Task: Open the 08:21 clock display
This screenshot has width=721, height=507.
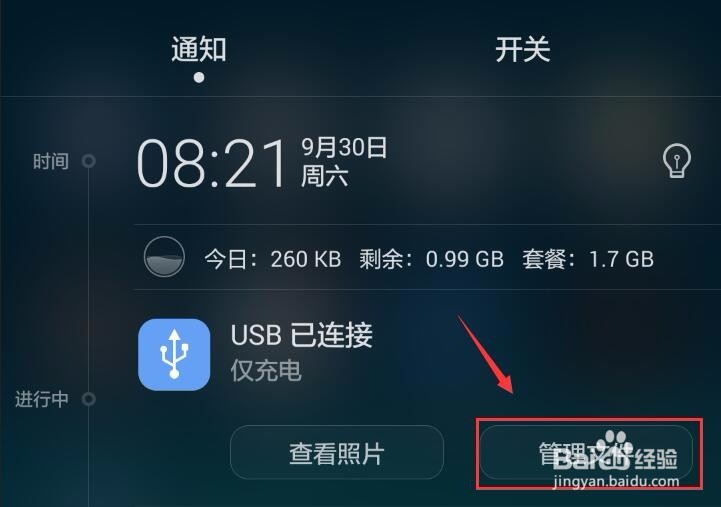Action: (212, 164)
